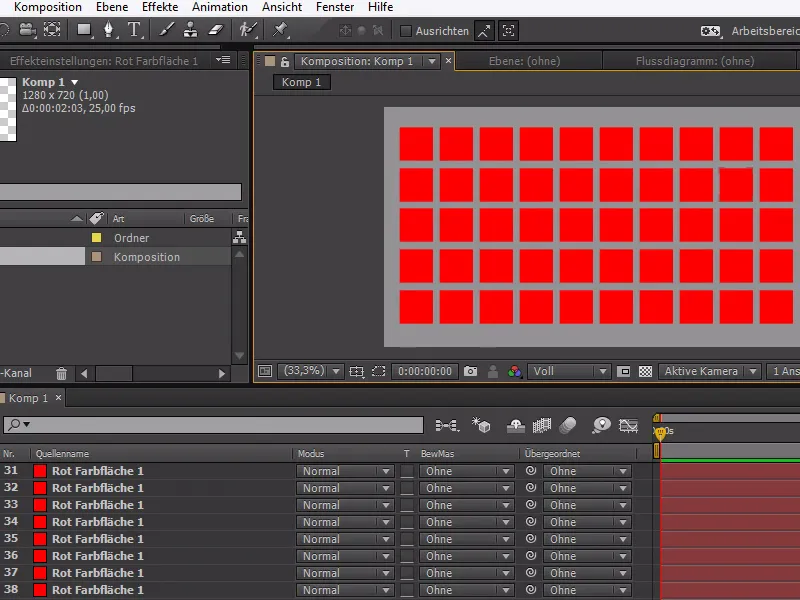Click the Komp 1 breadcrumb button in viewer
The width and height of the screenshot is (800, 600).
coord(302,82)
